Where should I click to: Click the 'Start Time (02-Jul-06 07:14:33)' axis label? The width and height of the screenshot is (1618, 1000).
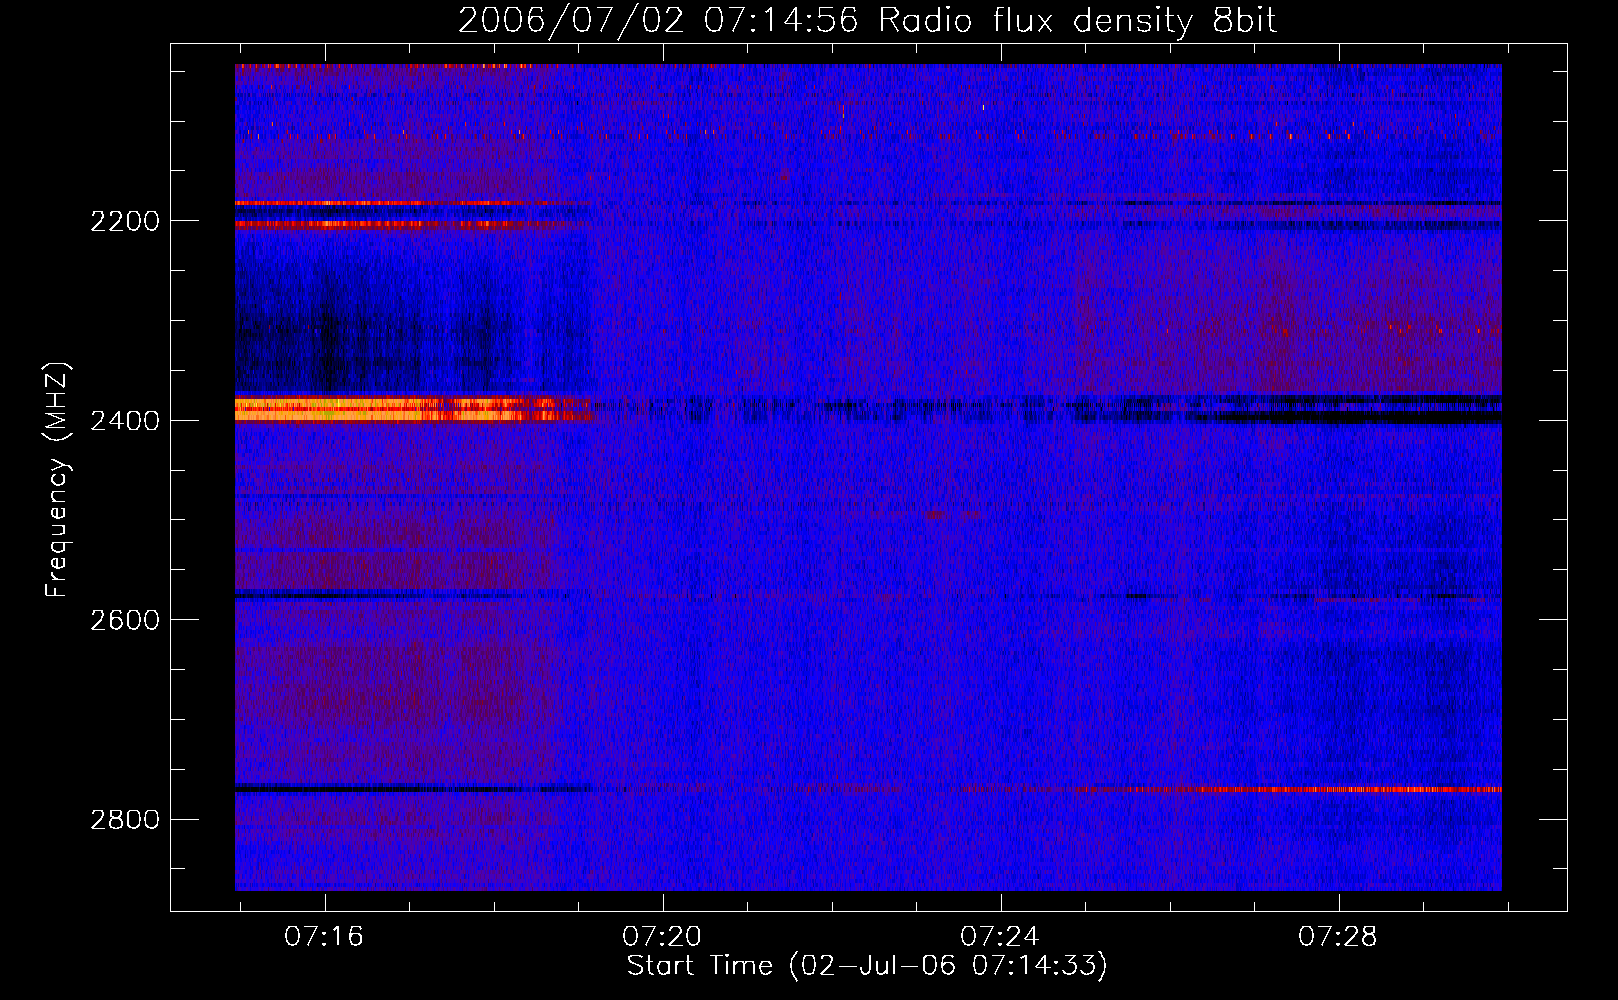pos(867,966)
